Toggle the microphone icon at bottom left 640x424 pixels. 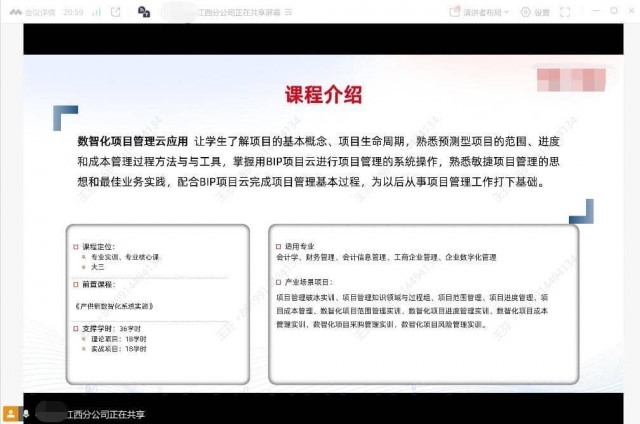25,412
